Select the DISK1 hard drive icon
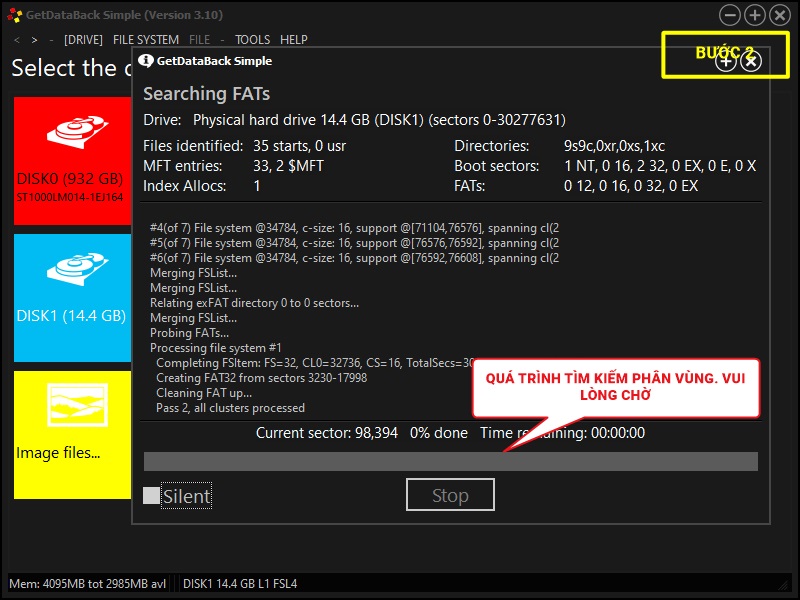 pos(77,269)
